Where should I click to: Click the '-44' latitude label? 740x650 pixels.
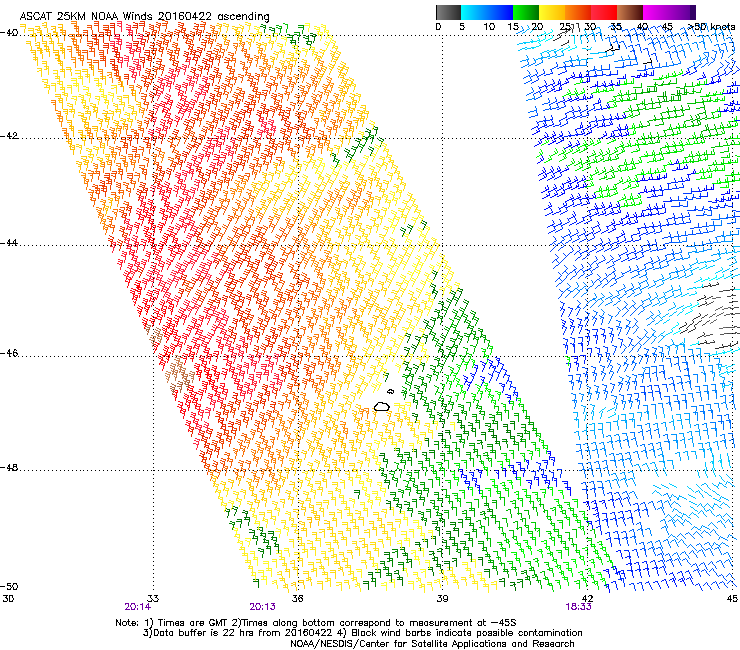click(x=9, y=243)
